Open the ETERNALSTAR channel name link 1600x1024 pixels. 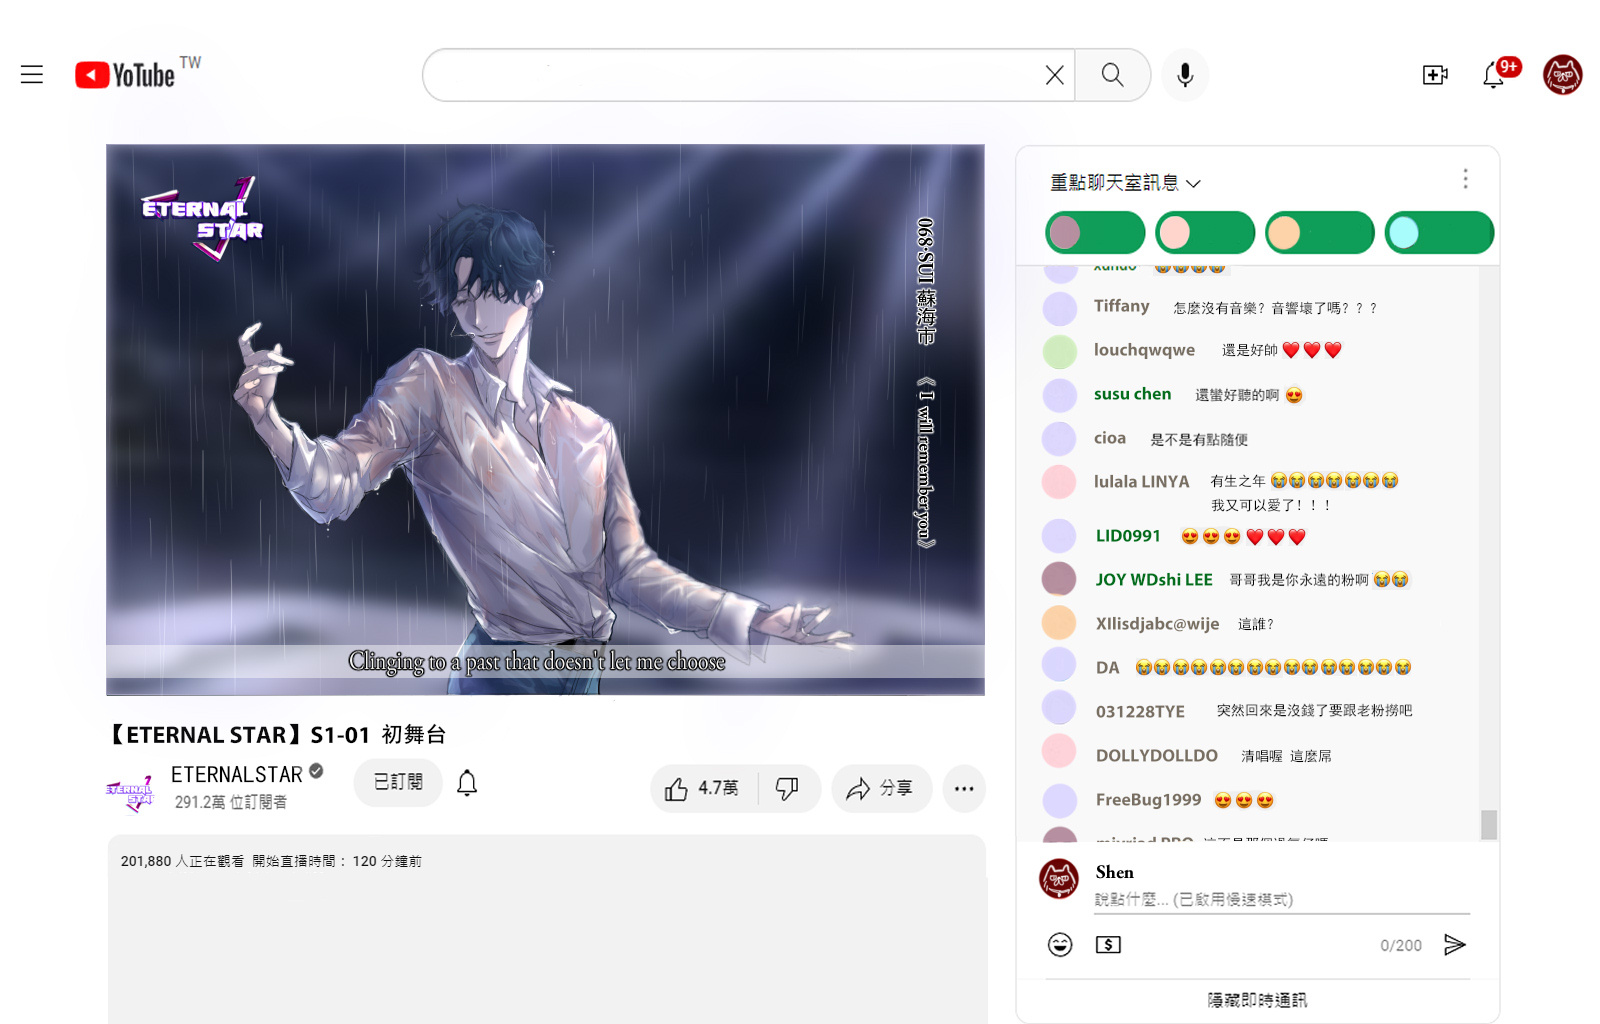coord(236,775)
